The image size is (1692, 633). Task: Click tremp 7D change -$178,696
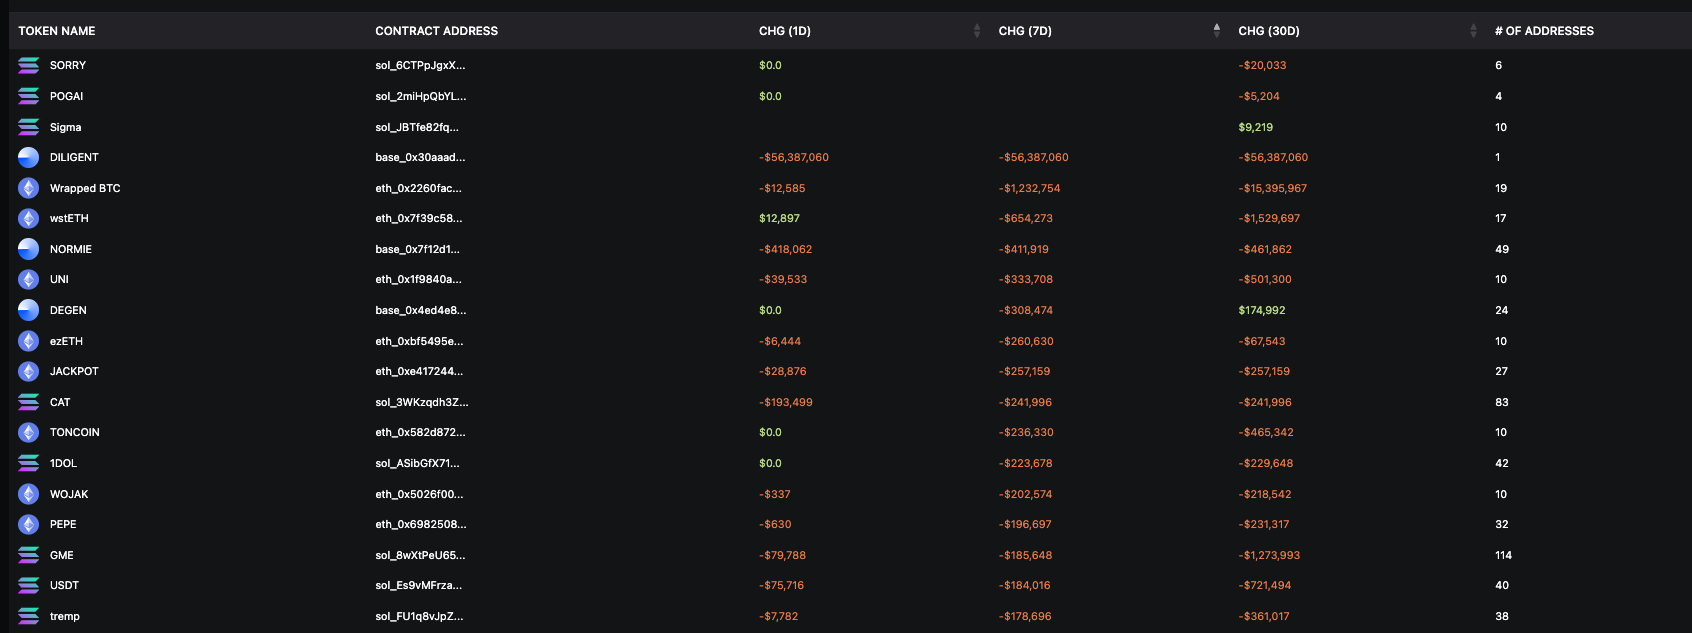(x=1024, y=616)
